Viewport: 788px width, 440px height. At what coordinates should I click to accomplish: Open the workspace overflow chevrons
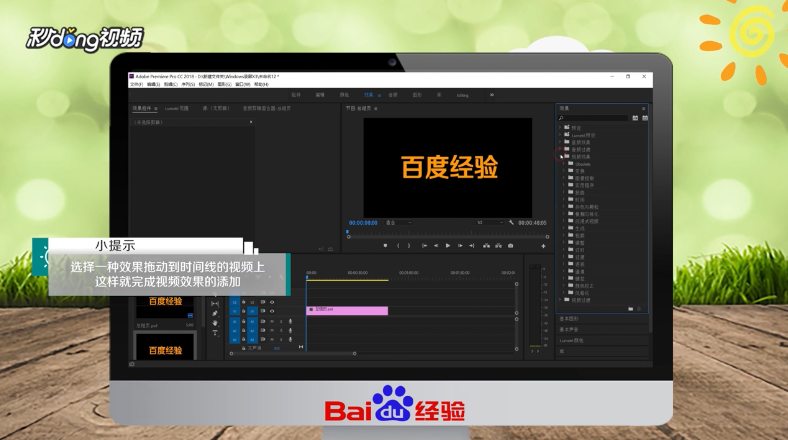(492, 95)
